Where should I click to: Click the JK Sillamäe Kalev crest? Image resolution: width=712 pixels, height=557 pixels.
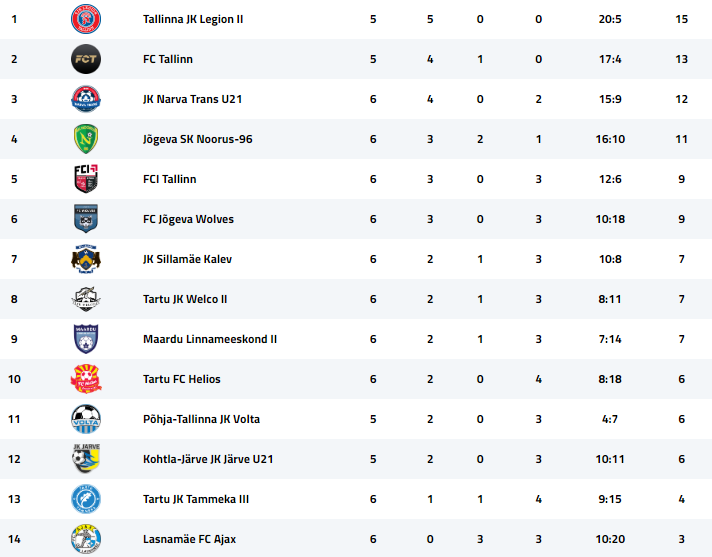click(86, 259)
